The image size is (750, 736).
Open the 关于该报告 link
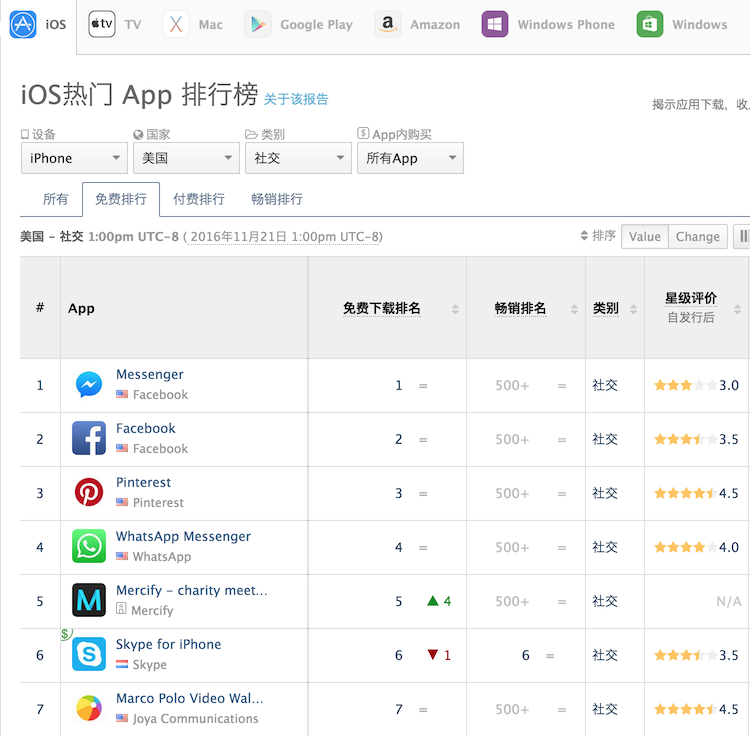tap(296, 99)
